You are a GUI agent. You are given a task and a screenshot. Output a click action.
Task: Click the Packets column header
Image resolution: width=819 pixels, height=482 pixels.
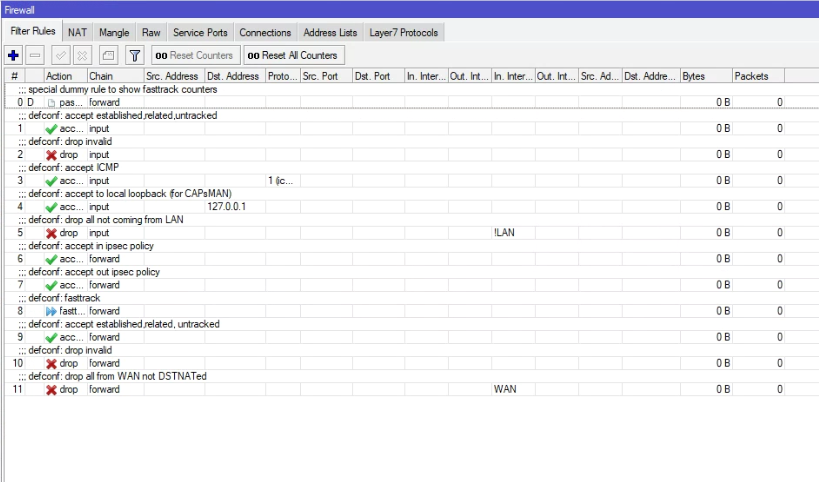pos(758,76)
